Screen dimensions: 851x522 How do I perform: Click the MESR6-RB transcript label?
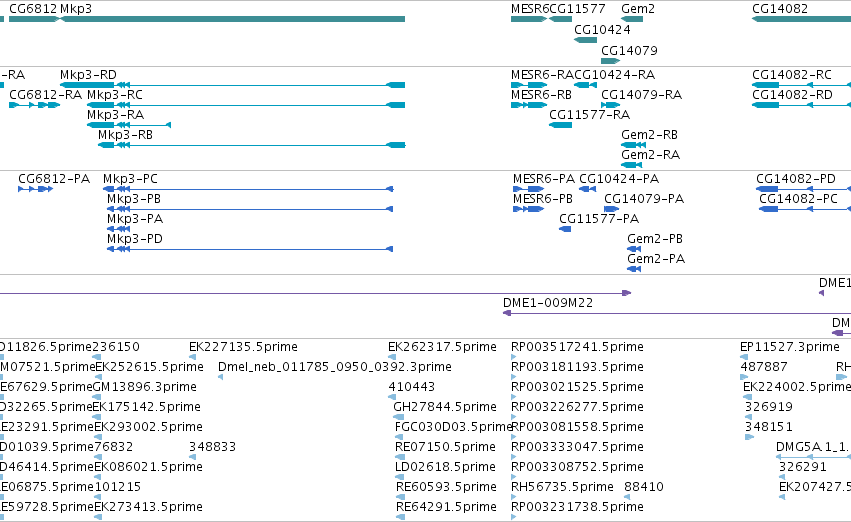click(542, 95)
